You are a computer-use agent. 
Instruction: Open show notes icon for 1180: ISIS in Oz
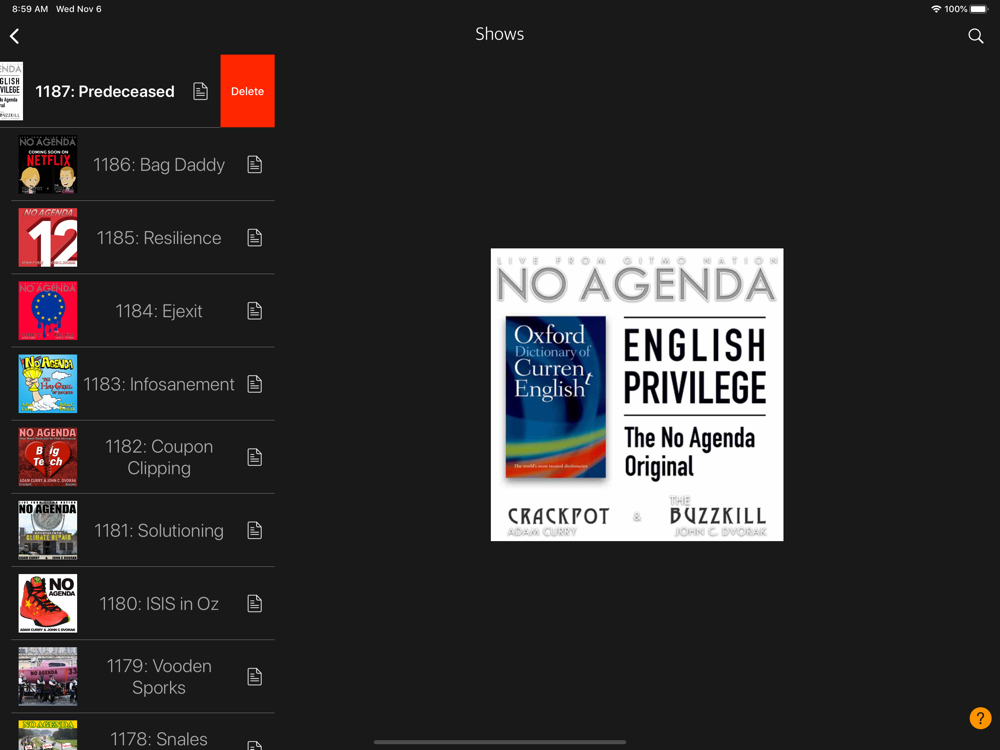click(254, 603)
